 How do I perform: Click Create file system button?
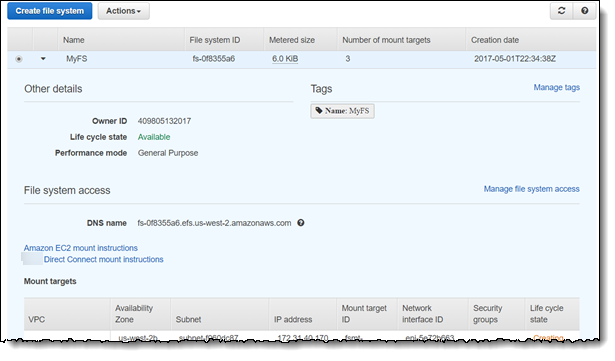(50, 11)
